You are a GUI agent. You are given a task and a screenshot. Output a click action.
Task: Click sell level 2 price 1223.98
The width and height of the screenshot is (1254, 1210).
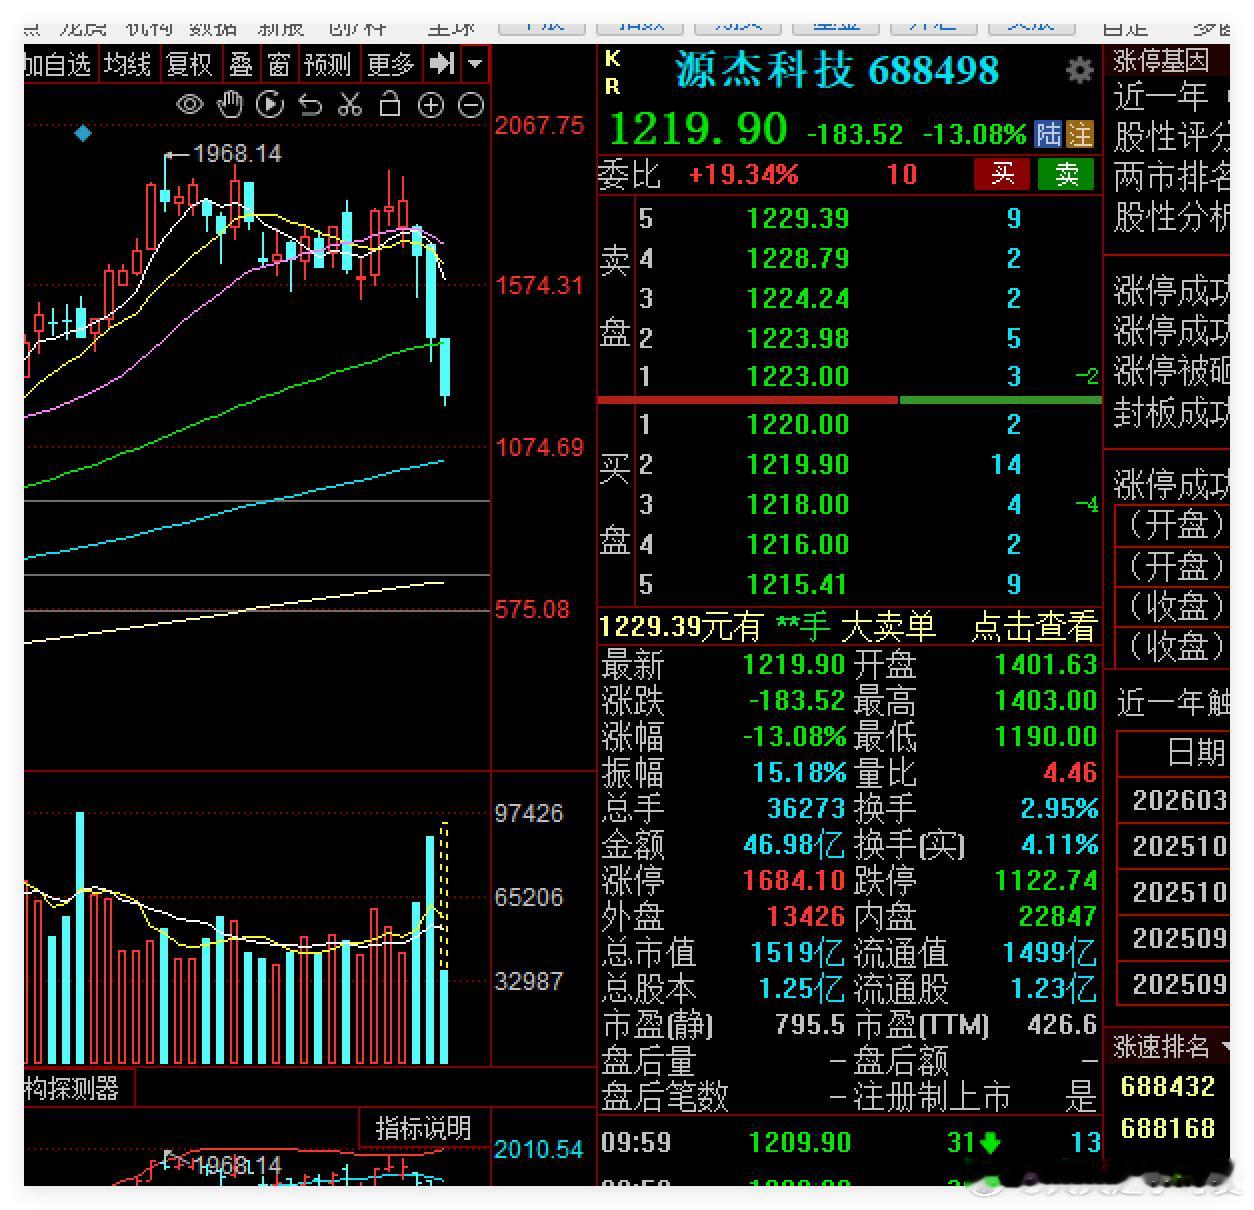[x=797, y=338]
